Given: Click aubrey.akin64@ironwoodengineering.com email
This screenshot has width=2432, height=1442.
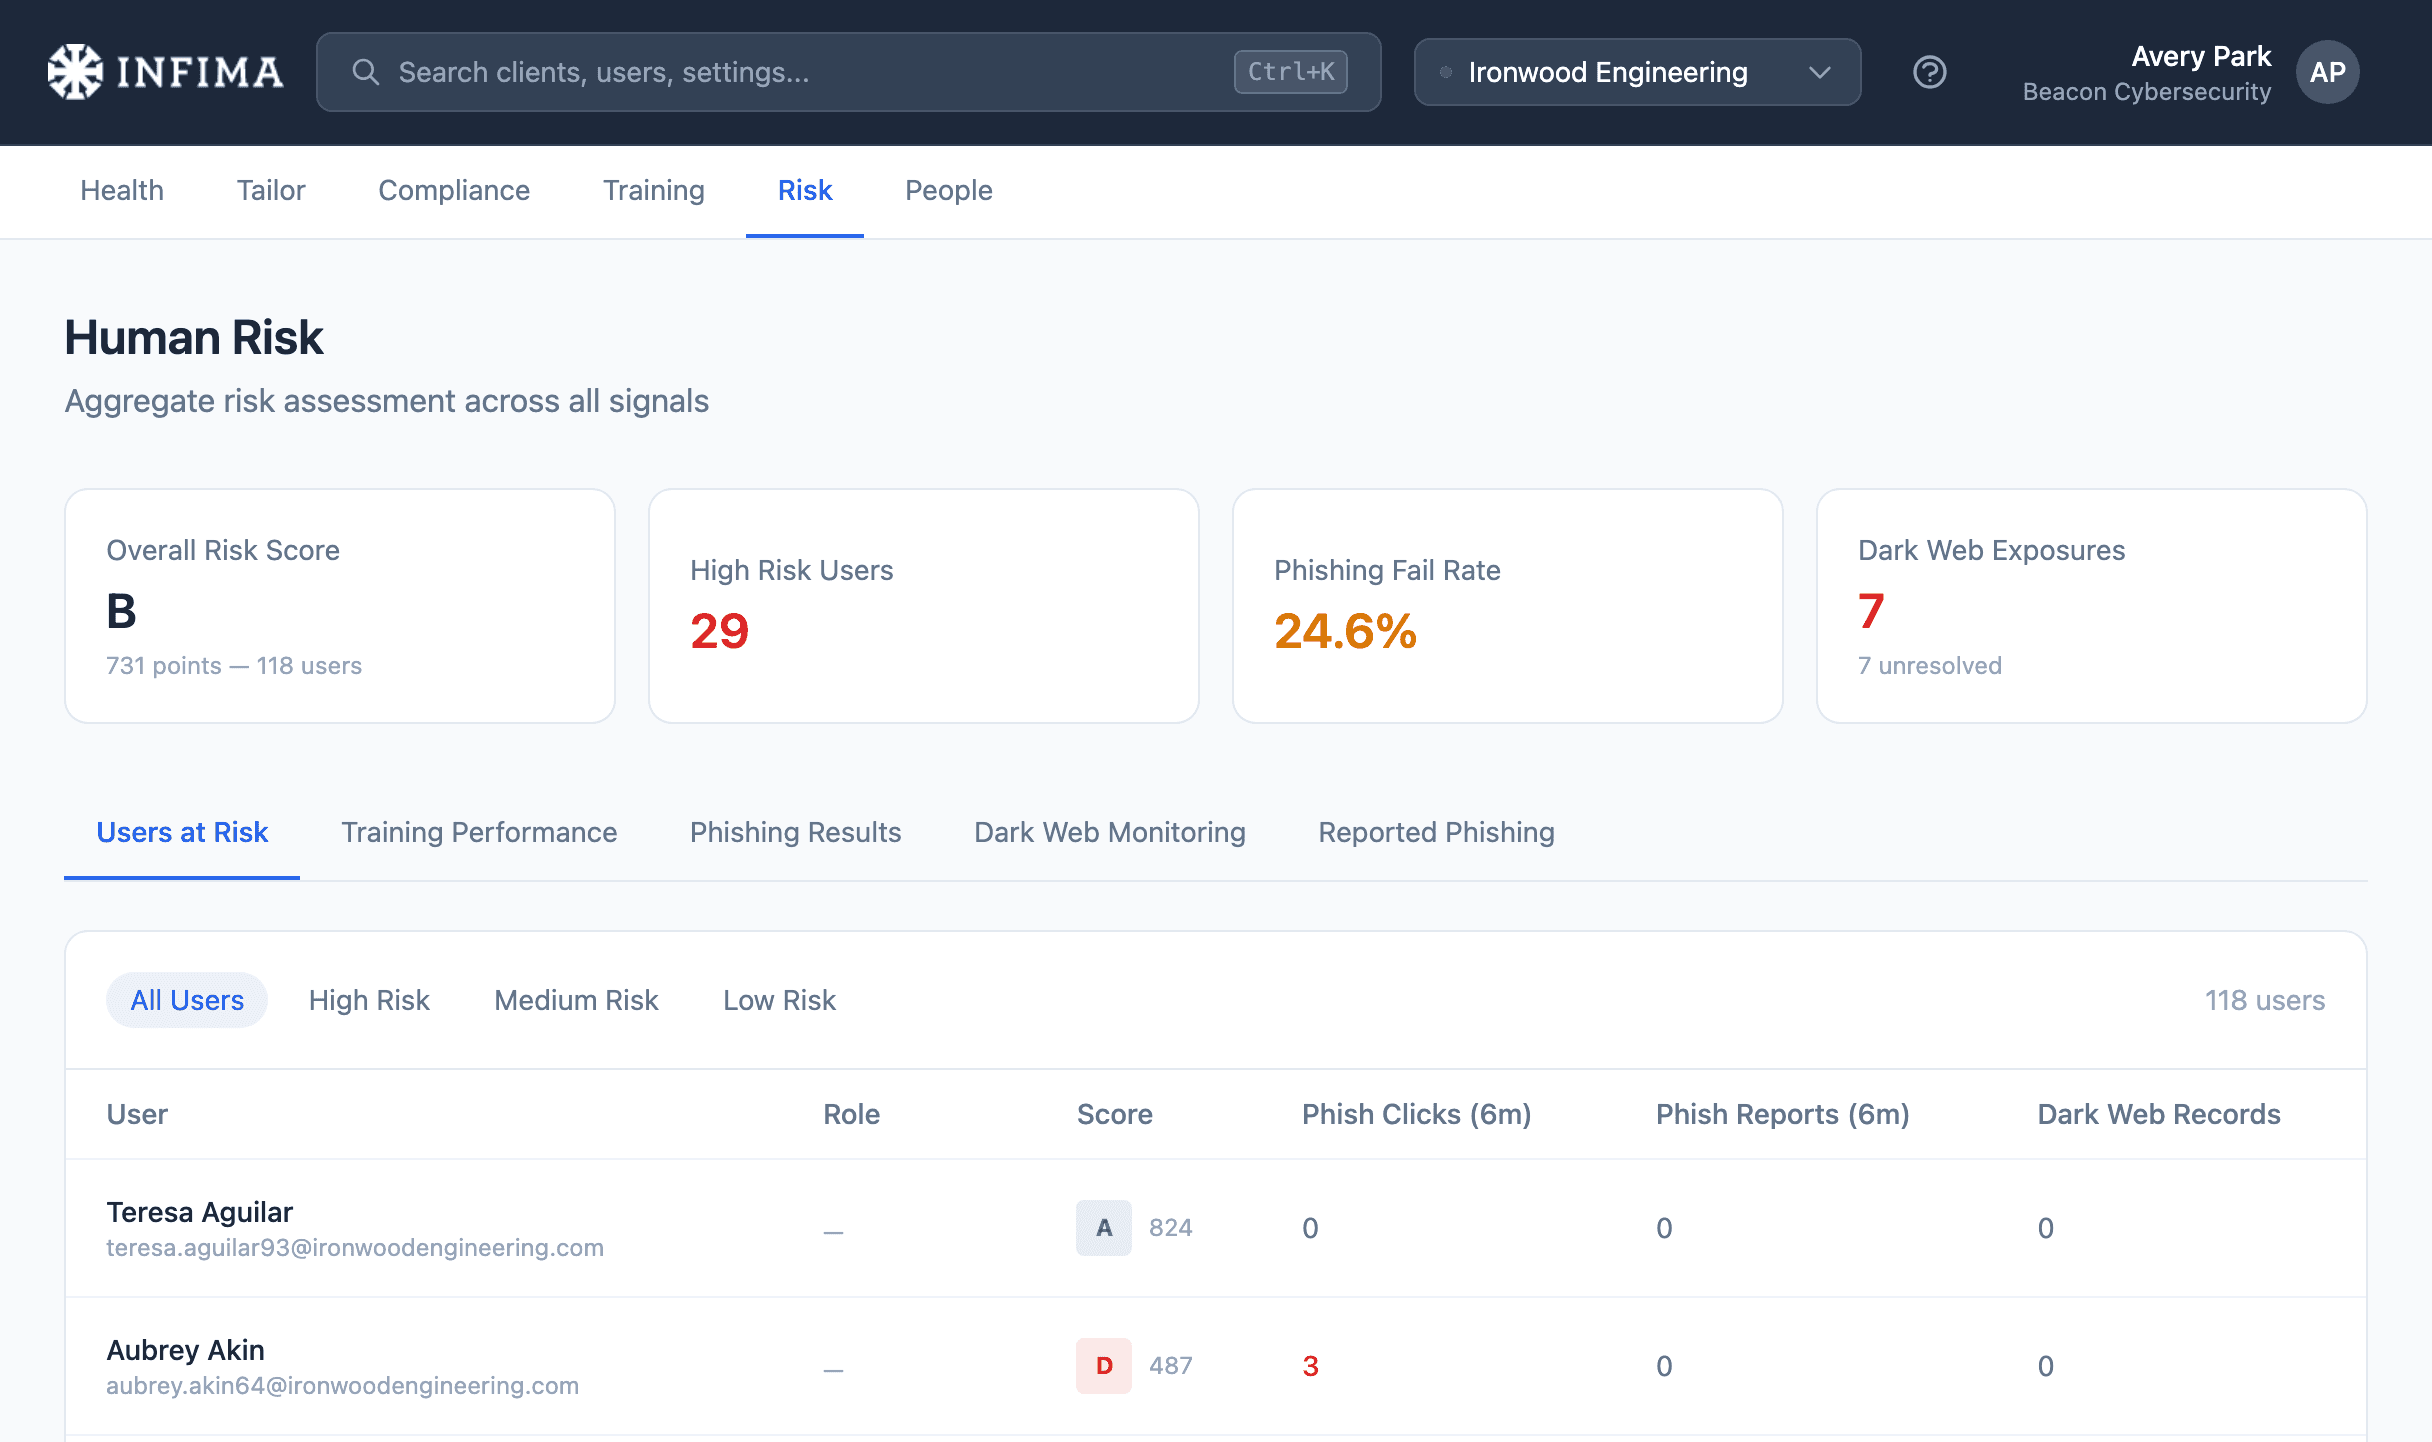Looking at the screenshot, I should [342, 1386].
